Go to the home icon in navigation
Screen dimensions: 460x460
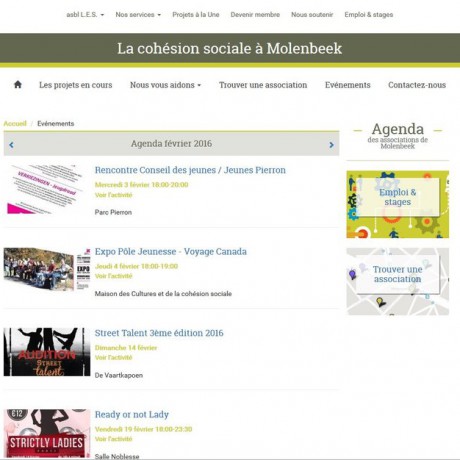pos(18,85)
